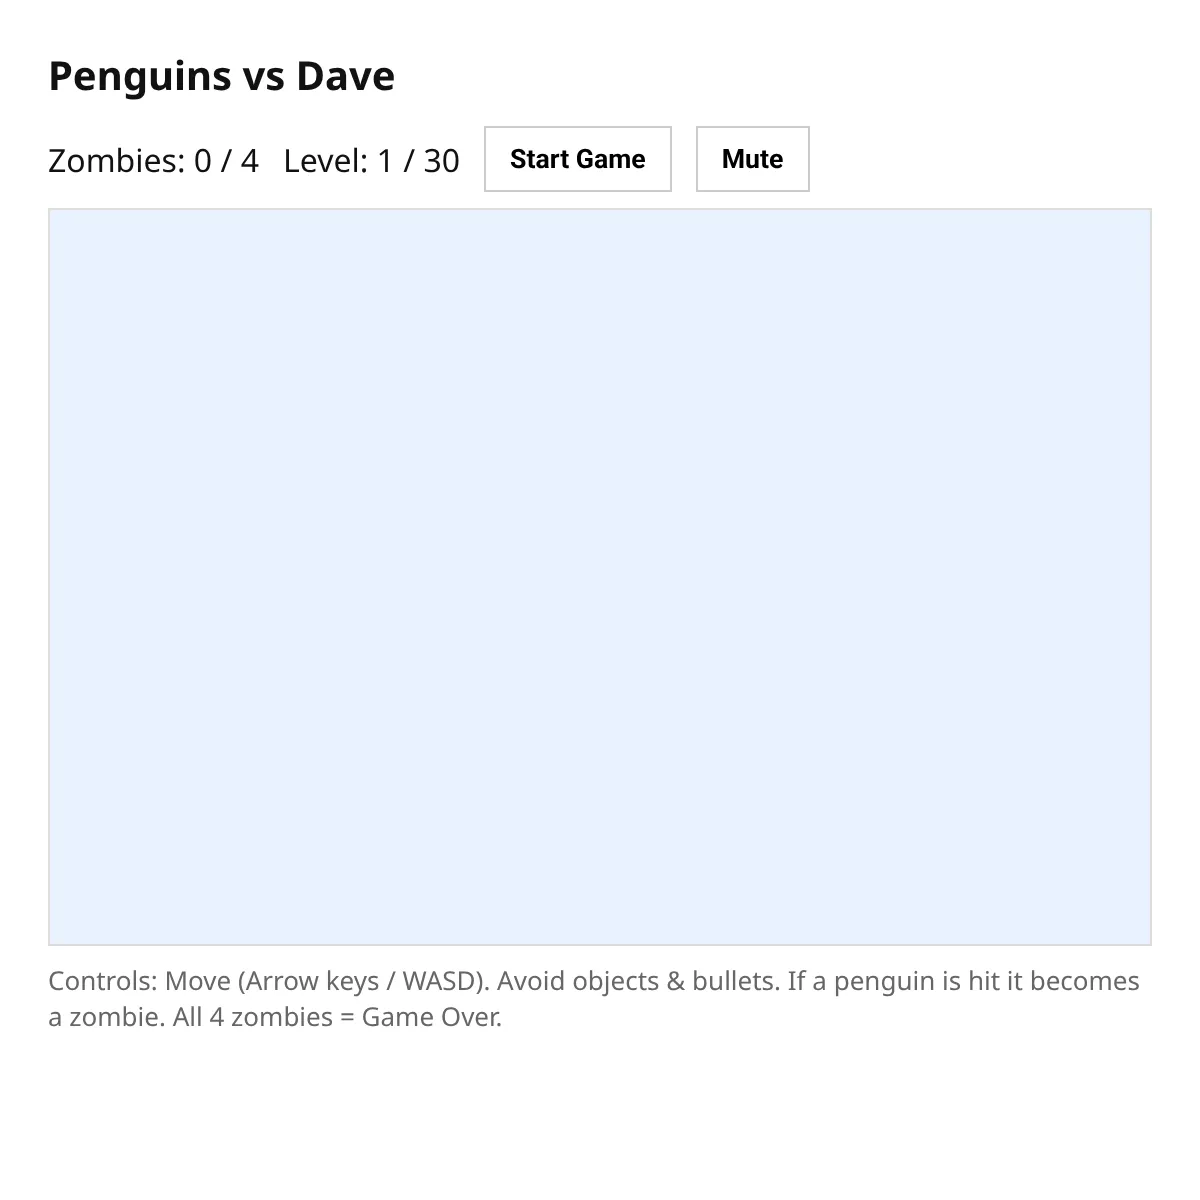This screenshot has height=1200, width=1200.
Task: Click the 1 / 30 level number
Action: point(418,161)
